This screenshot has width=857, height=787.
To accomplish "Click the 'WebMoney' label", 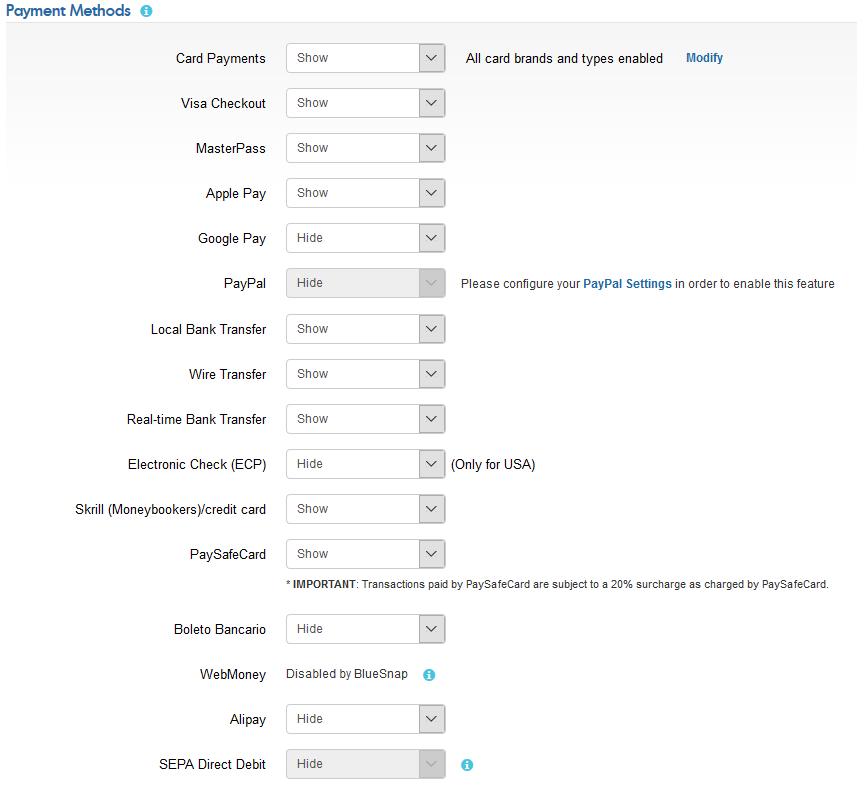I will [x=233, y=675].
